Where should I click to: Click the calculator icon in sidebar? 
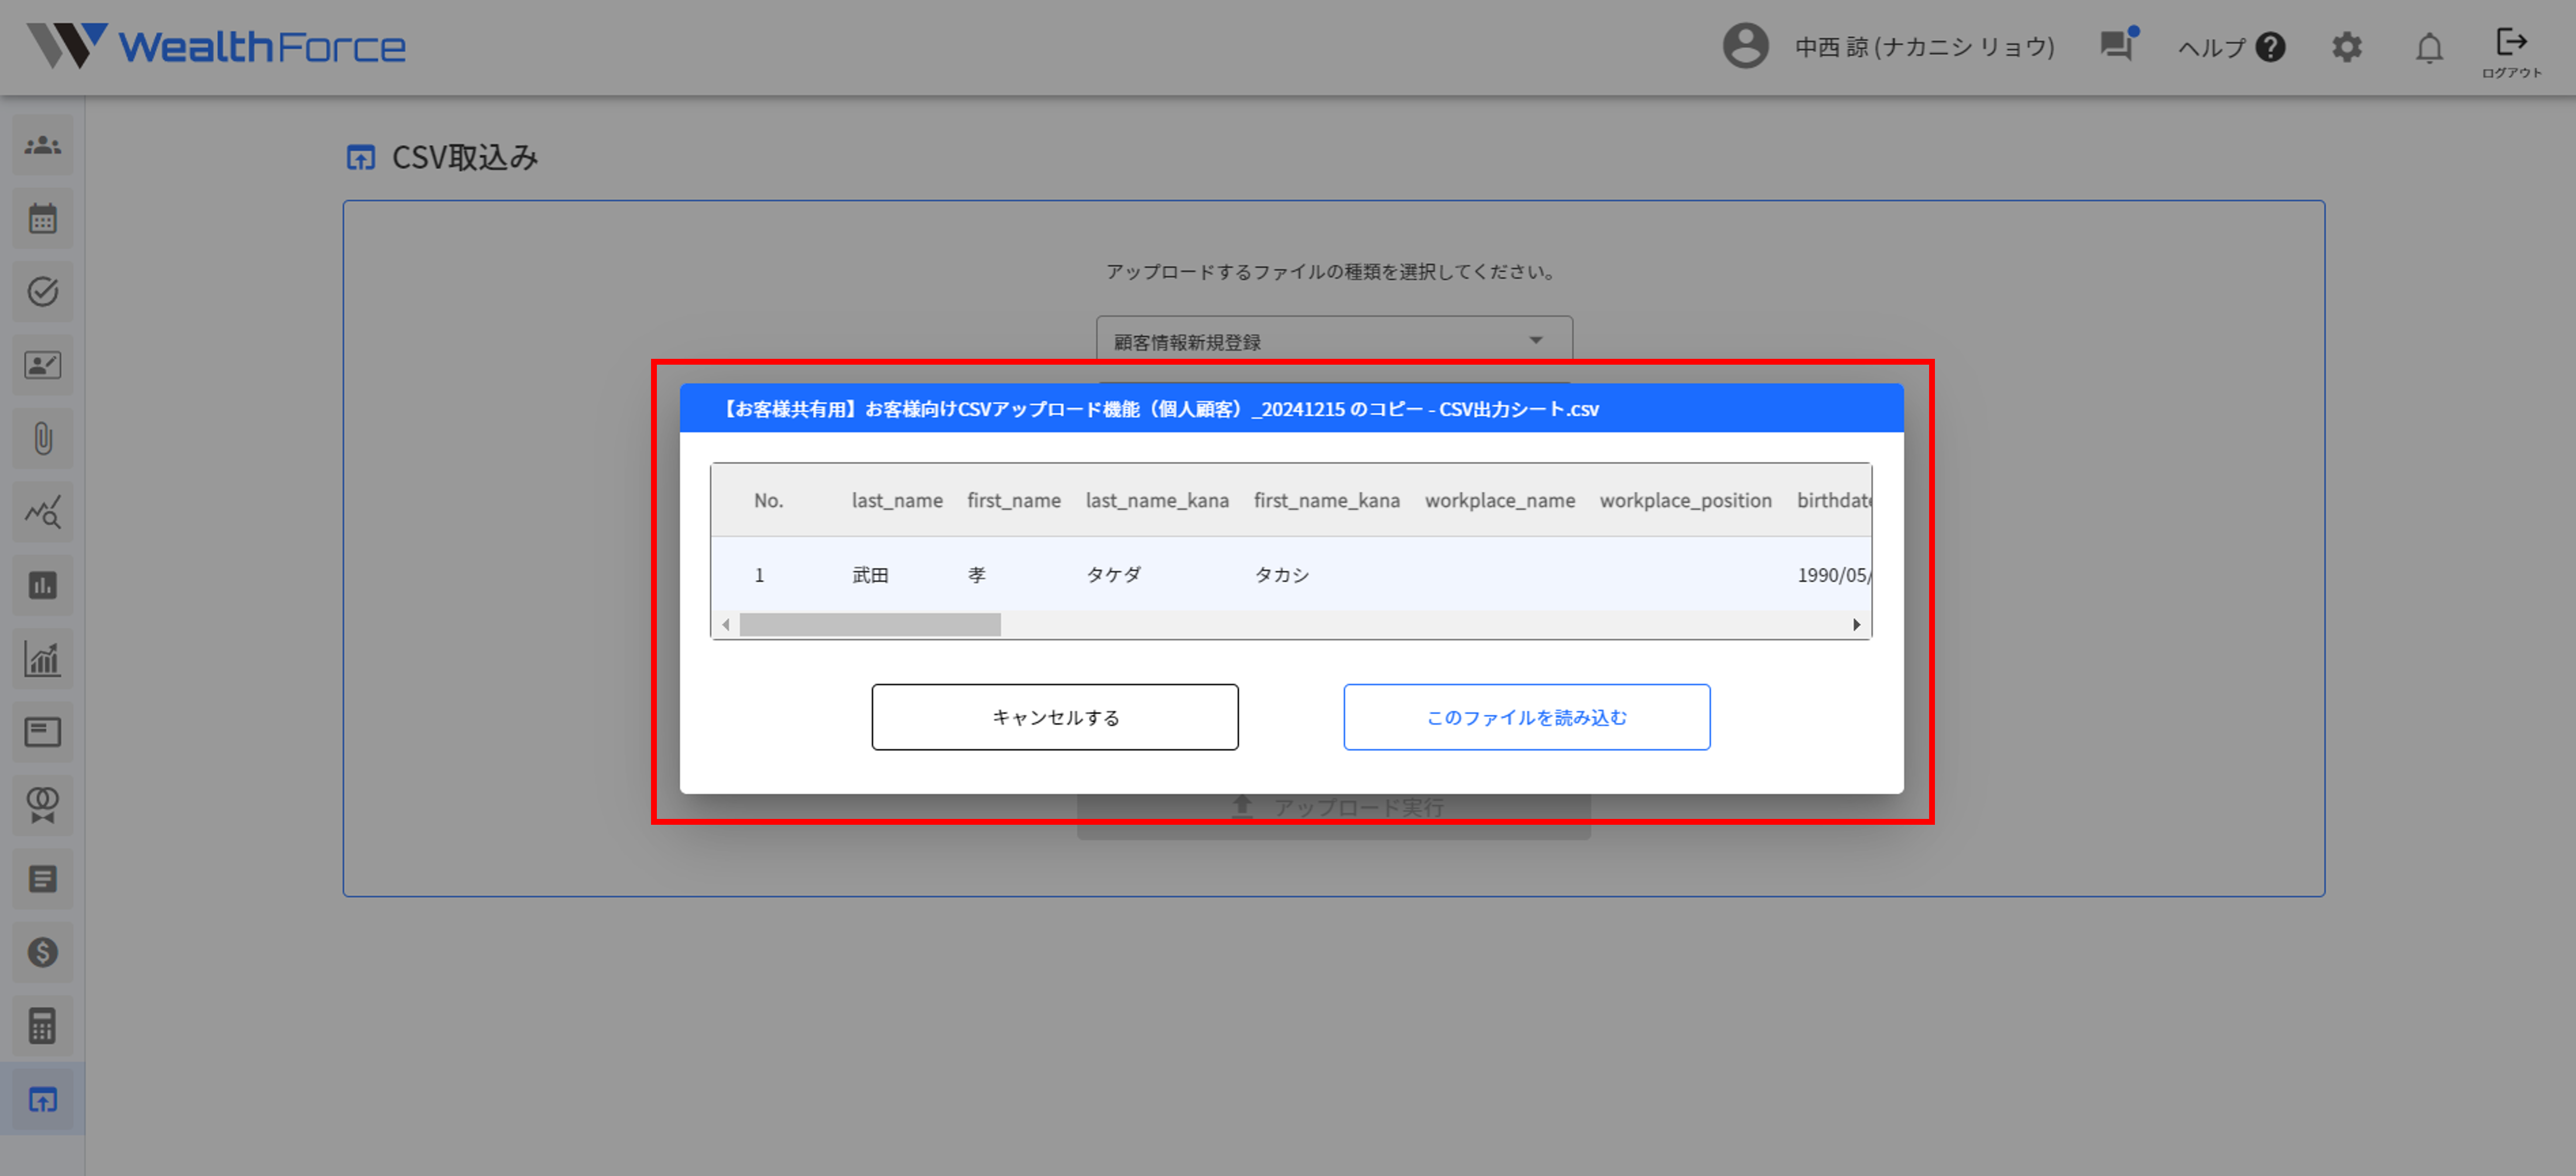click(42, 1026)
